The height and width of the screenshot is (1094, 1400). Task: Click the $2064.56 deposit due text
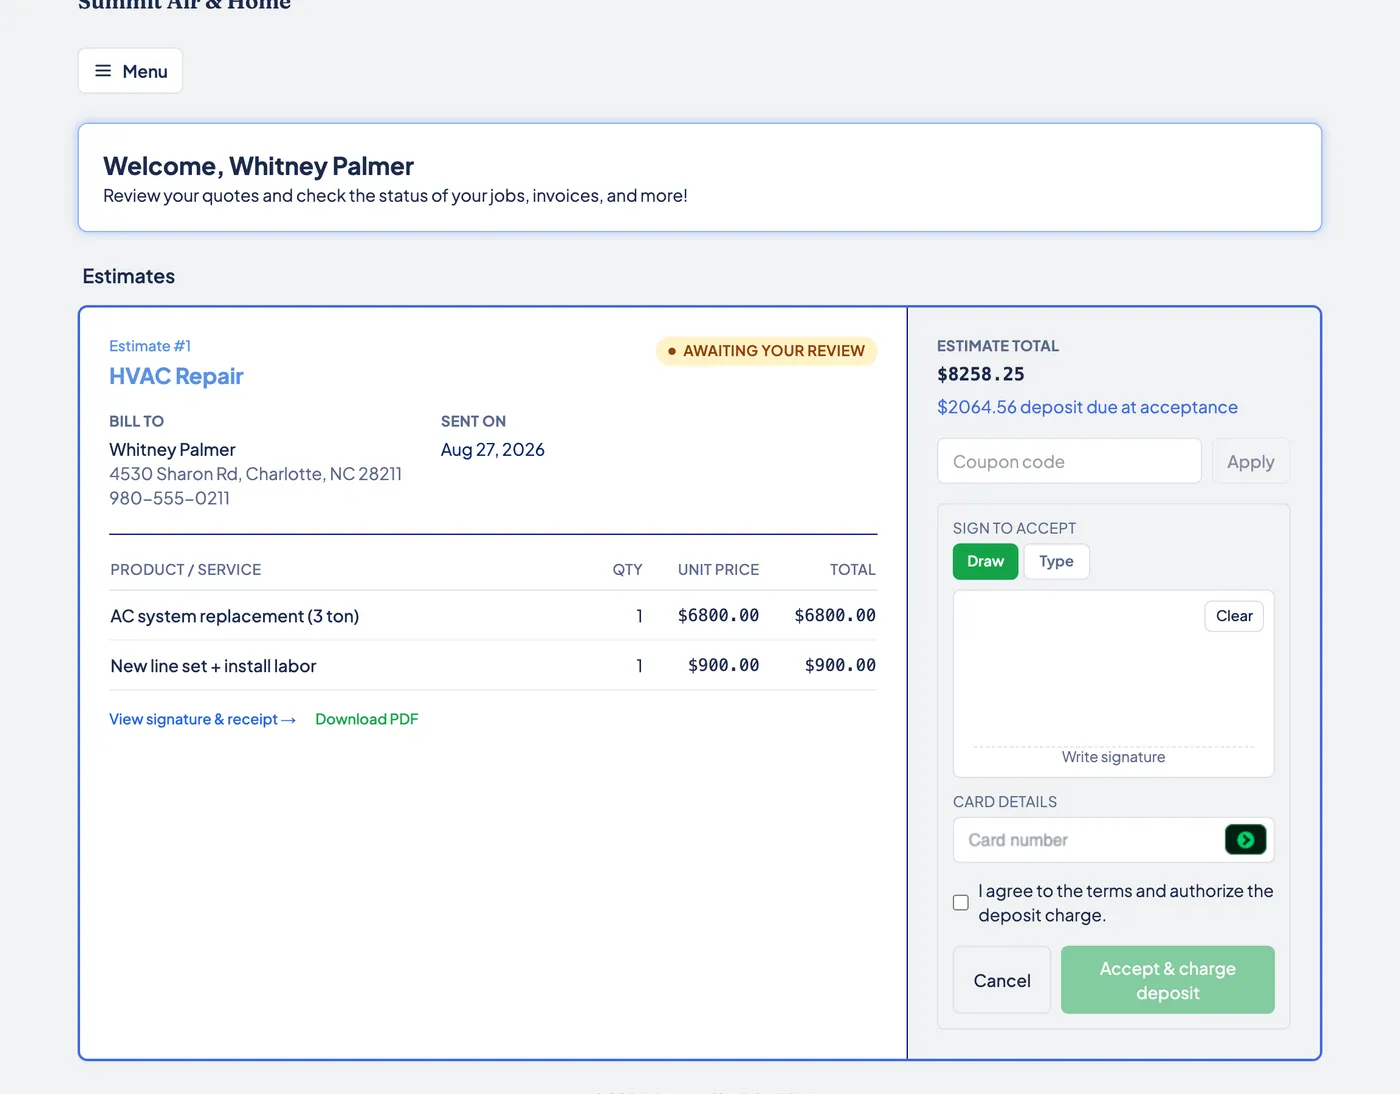point(1087,408)
